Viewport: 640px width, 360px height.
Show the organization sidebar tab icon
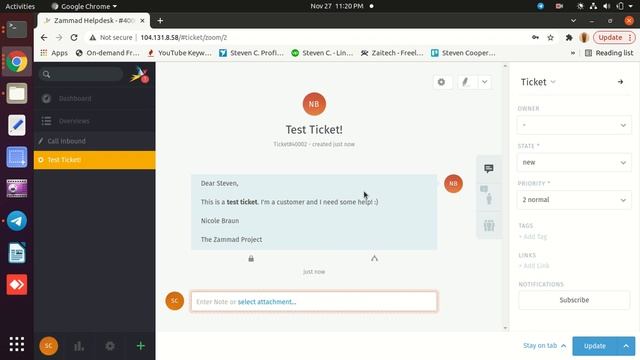[x=489, y=225]
